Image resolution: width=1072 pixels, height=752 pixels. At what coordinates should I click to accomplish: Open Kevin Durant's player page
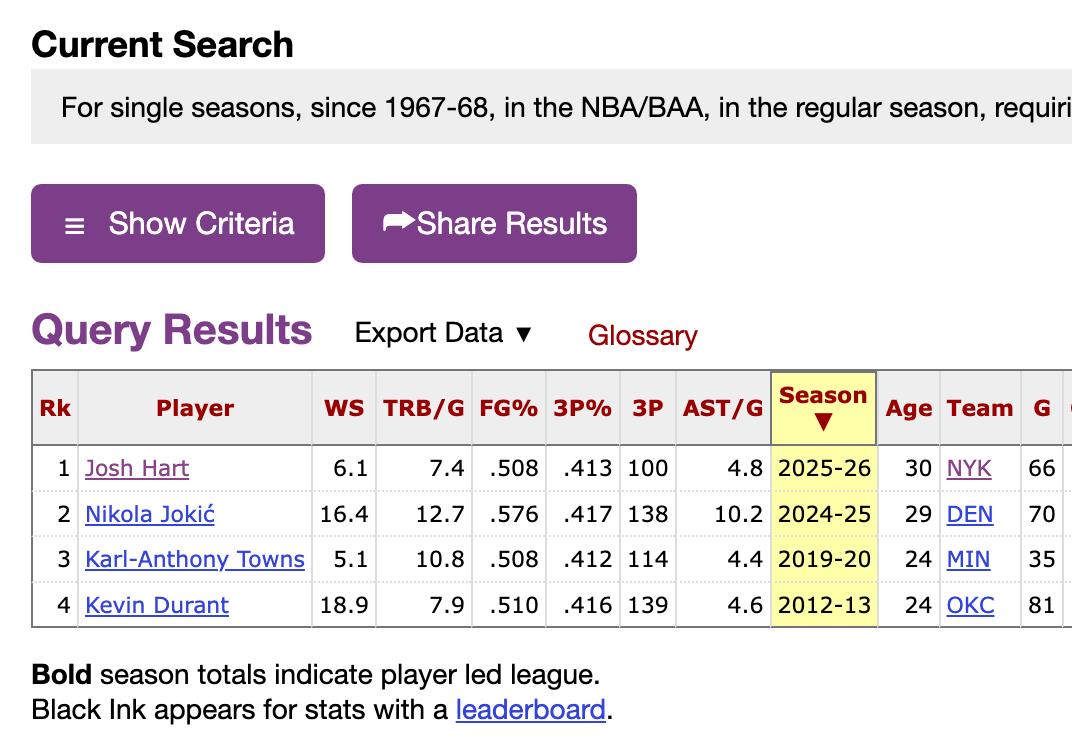[157, 605]
